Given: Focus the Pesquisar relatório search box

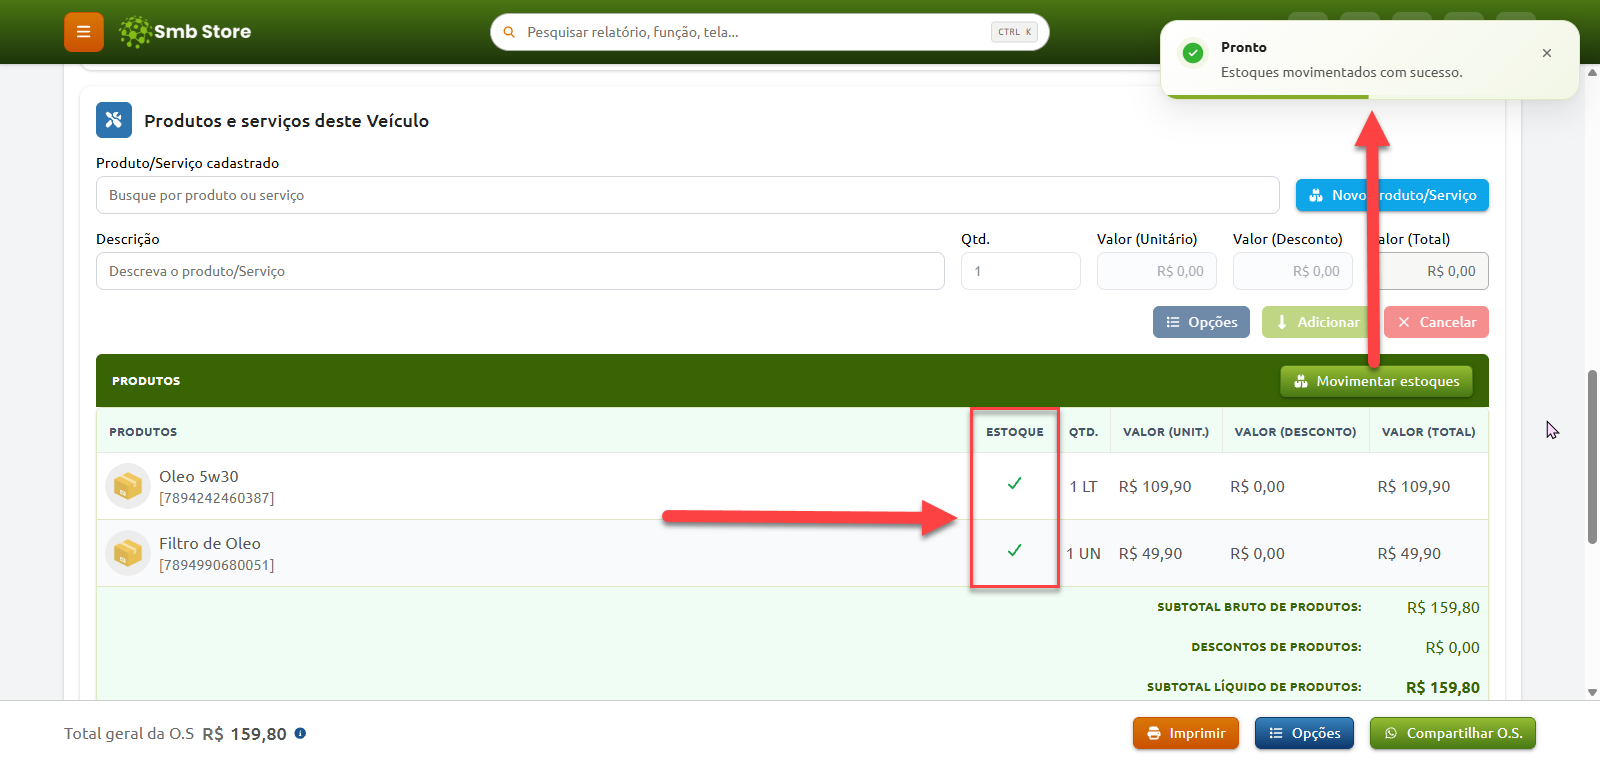Looking at the screenshot, I should 770,32.
